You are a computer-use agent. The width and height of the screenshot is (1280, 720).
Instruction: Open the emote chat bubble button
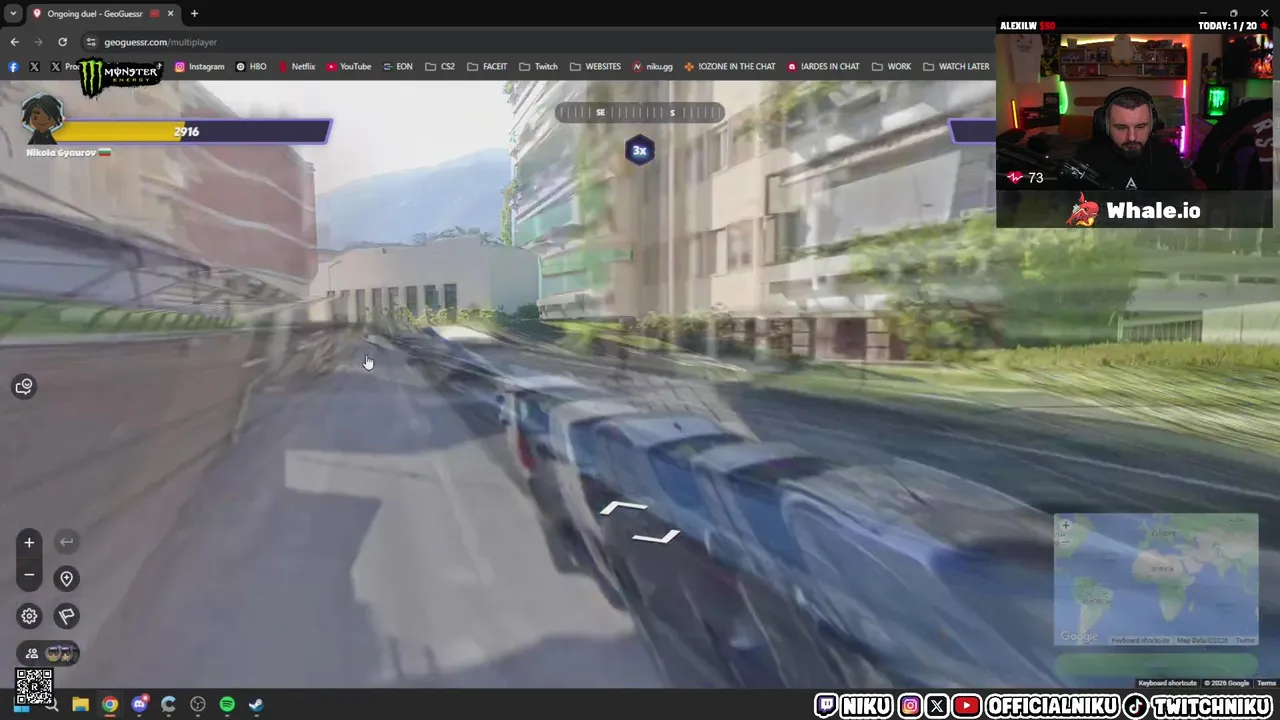point(24,386)
